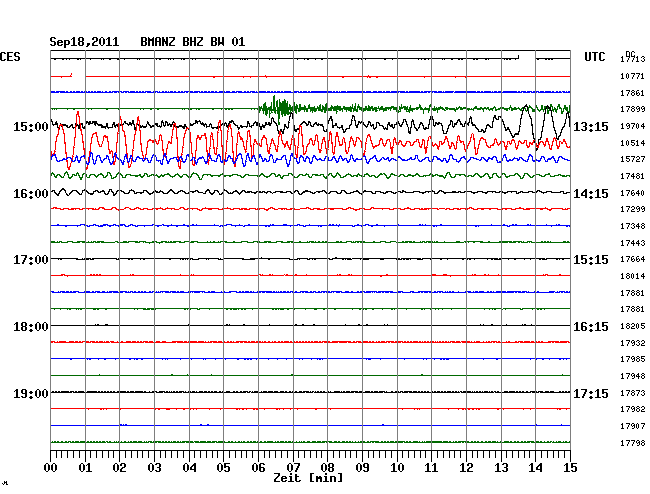The image size is (650, 494).
Task: Click the DC offset value 17664
Action: click(633, 259)
